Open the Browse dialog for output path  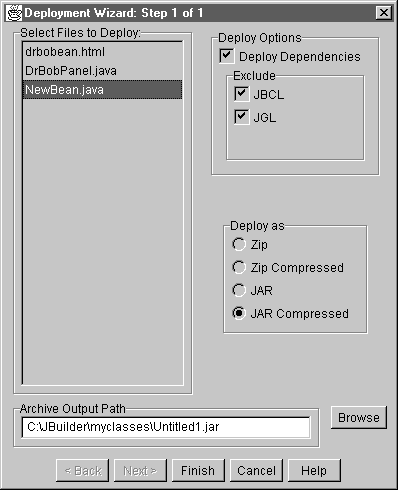[359, 417]
